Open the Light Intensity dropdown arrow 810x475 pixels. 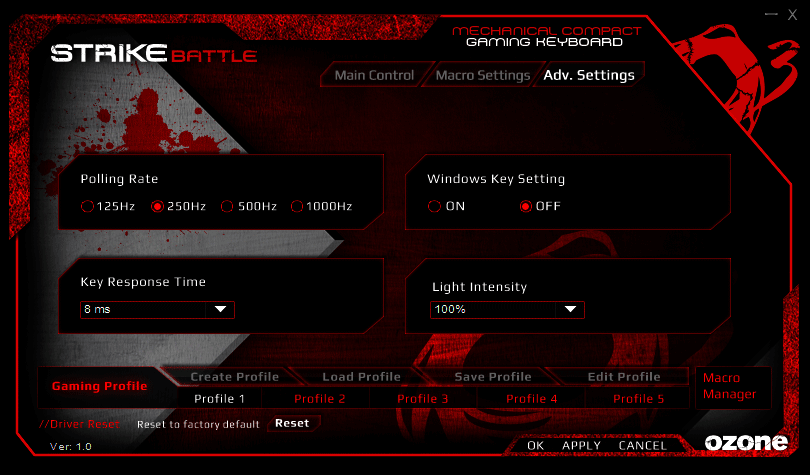coord(570,309)
